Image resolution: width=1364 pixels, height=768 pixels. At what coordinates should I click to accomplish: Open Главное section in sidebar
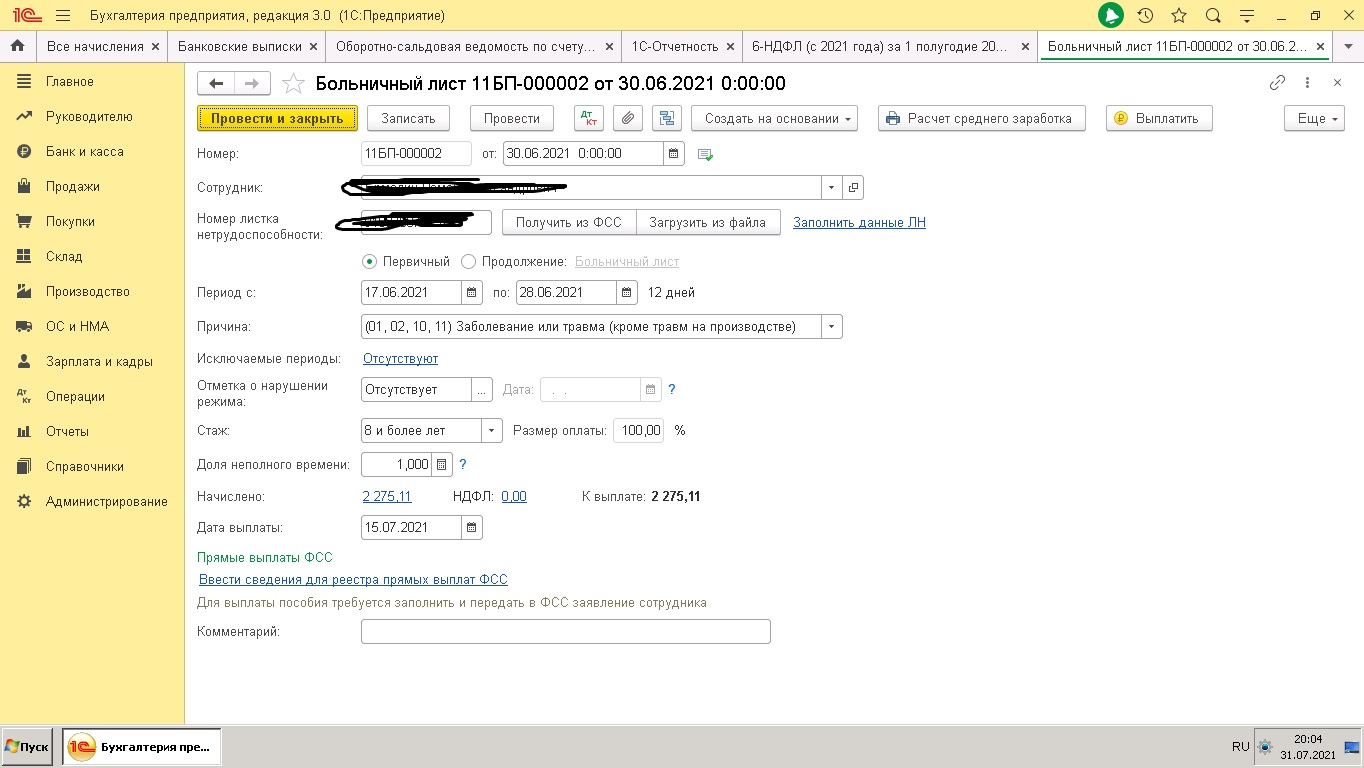pos(70,82)
